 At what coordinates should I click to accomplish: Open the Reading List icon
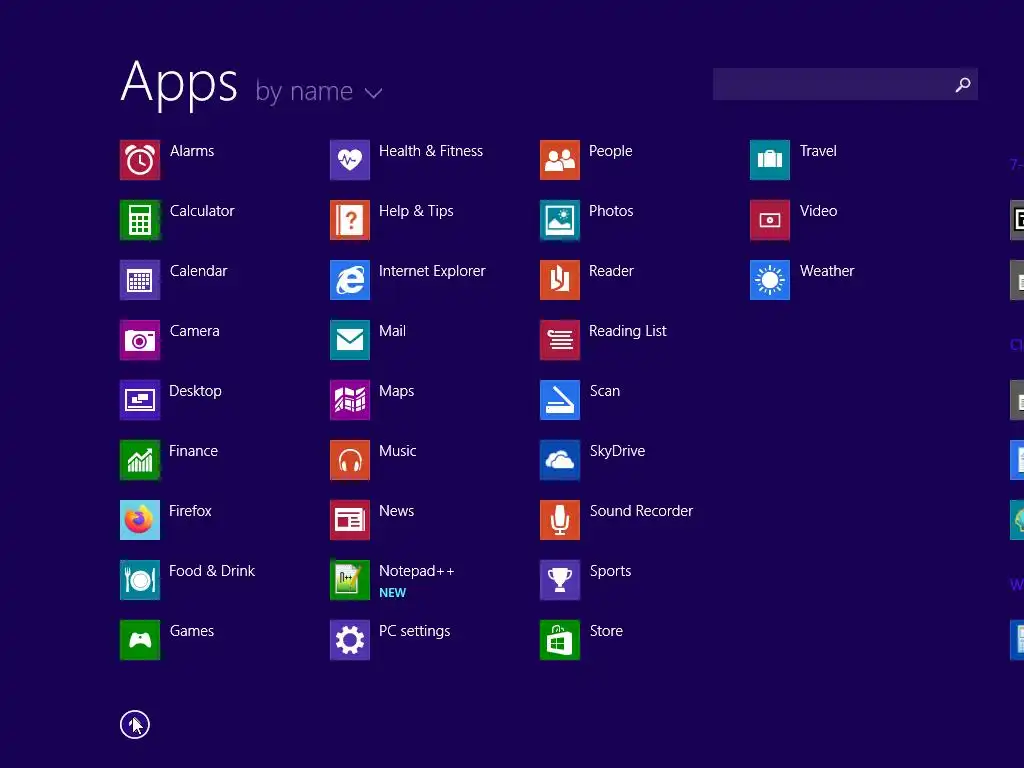click(560, 340)
